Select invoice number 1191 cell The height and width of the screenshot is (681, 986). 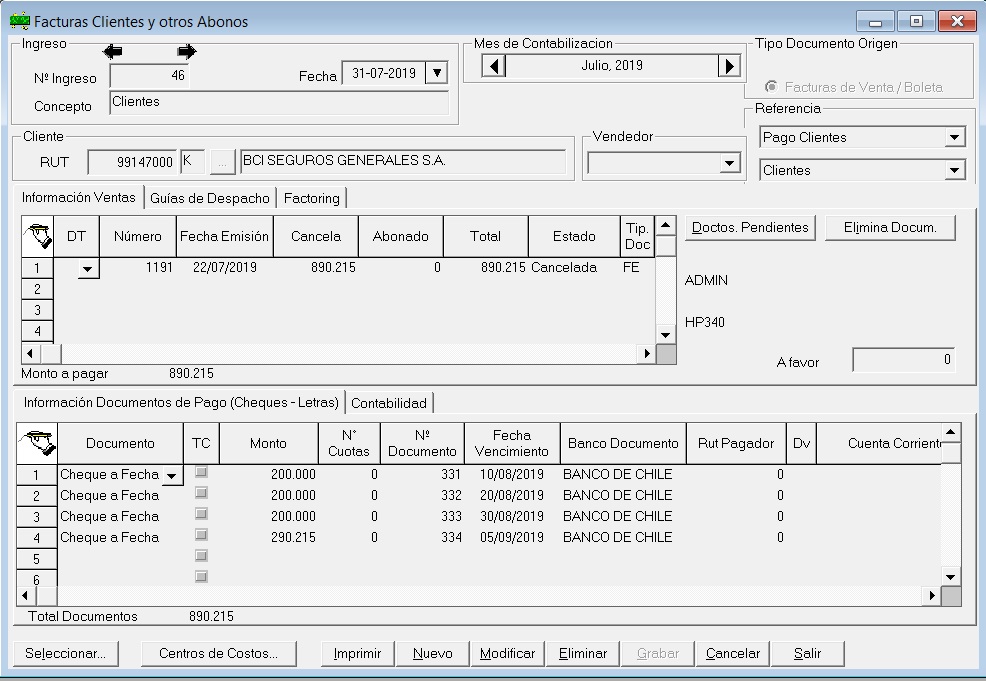pyautogui.click(x=138, y=268)
